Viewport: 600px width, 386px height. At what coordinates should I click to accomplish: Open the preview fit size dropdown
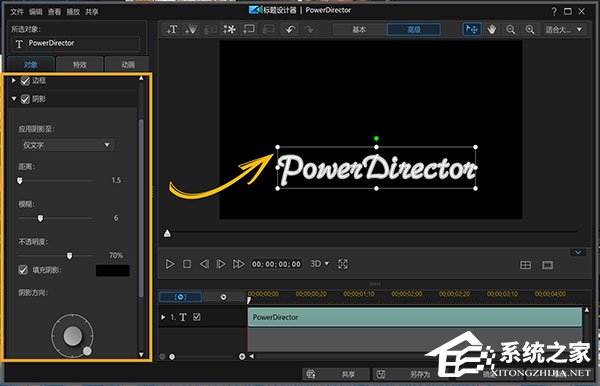click(564, 29)
